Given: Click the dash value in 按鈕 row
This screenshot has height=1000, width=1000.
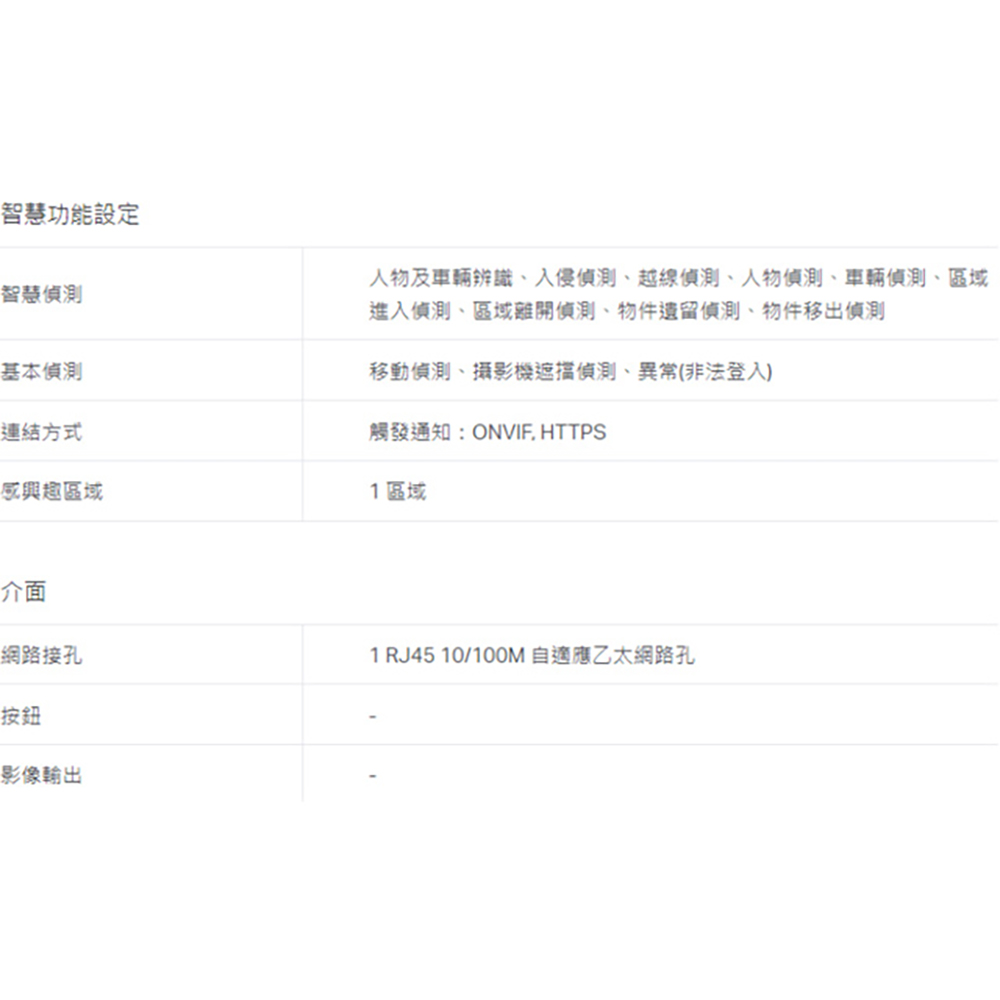Looking at the screenshot, I should point(372,717).
